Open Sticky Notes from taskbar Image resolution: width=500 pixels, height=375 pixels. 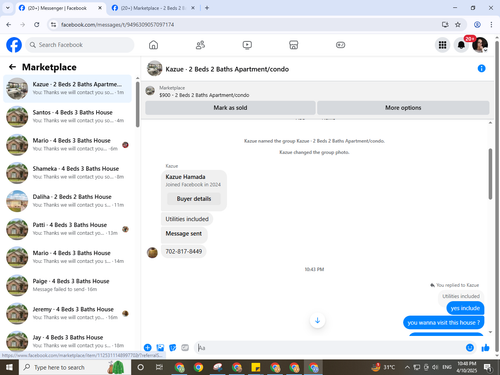point(256,367)
